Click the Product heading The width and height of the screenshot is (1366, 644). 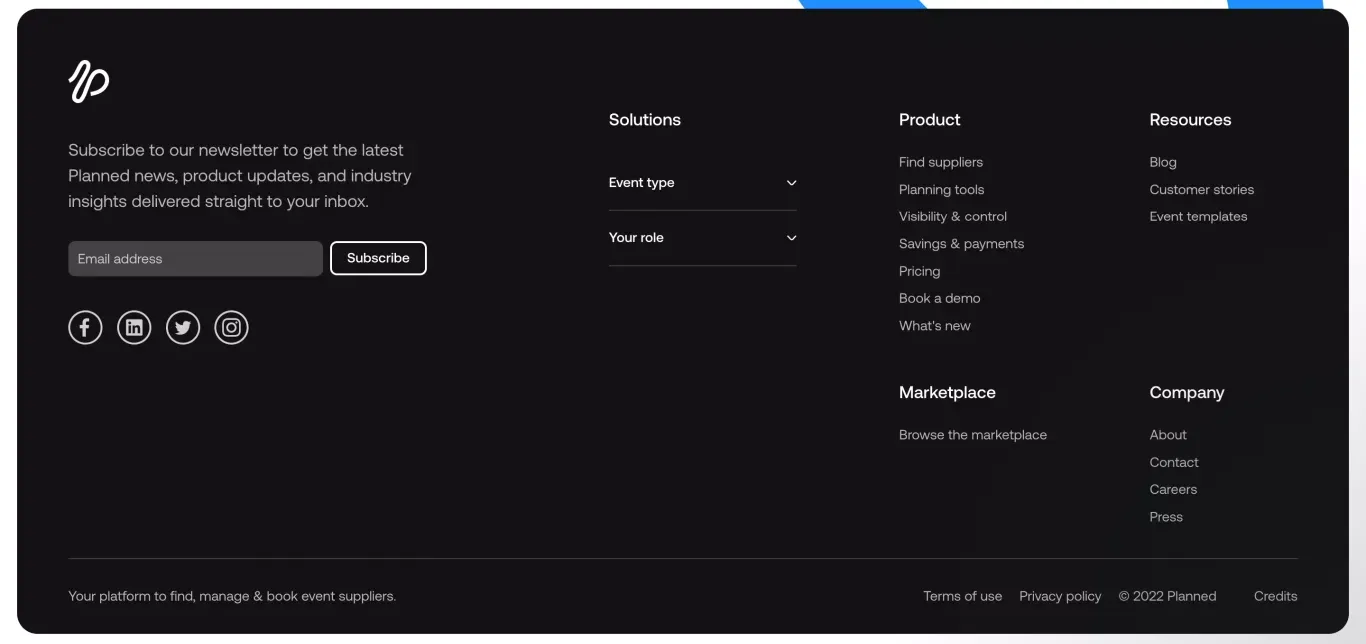coord(929,119)
